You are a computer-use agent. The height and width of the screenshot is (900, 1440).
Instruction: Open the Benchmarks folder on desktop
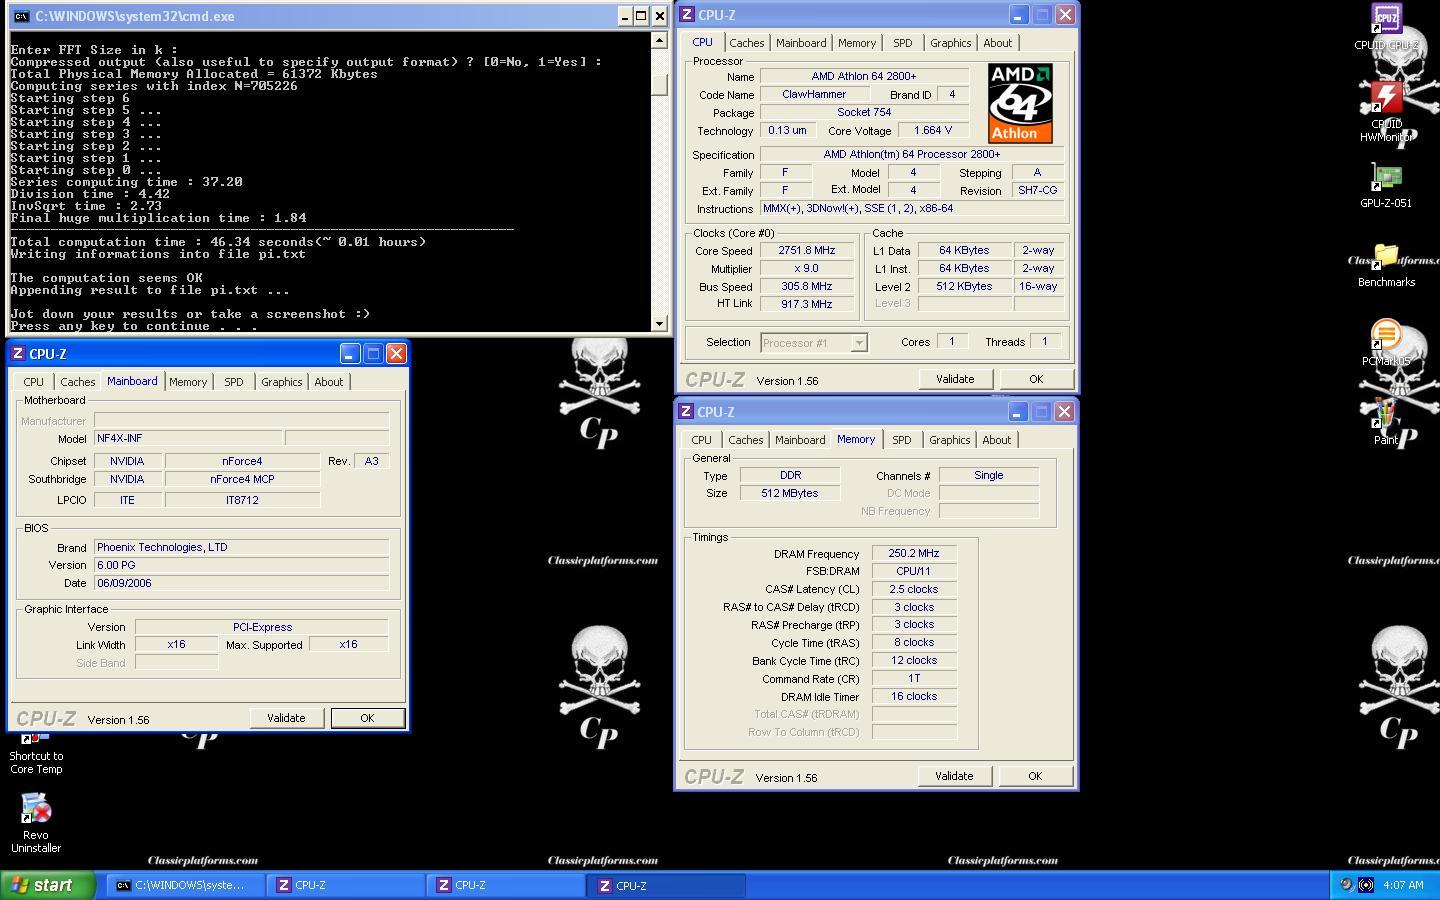click(1386, 264)
